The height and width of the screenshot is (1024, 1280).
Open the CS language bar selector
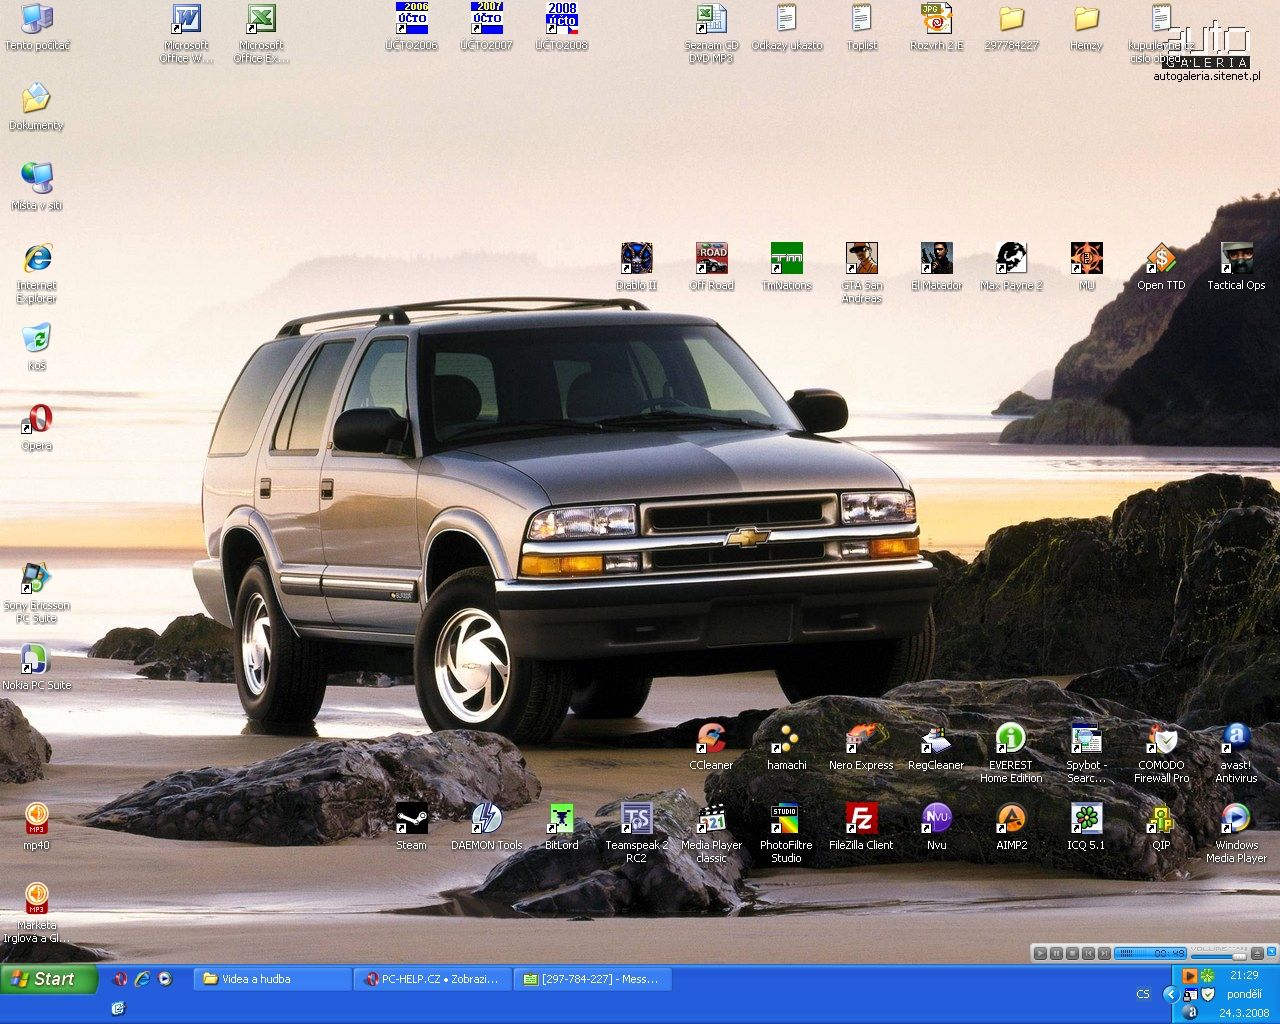click(1143, 994)
